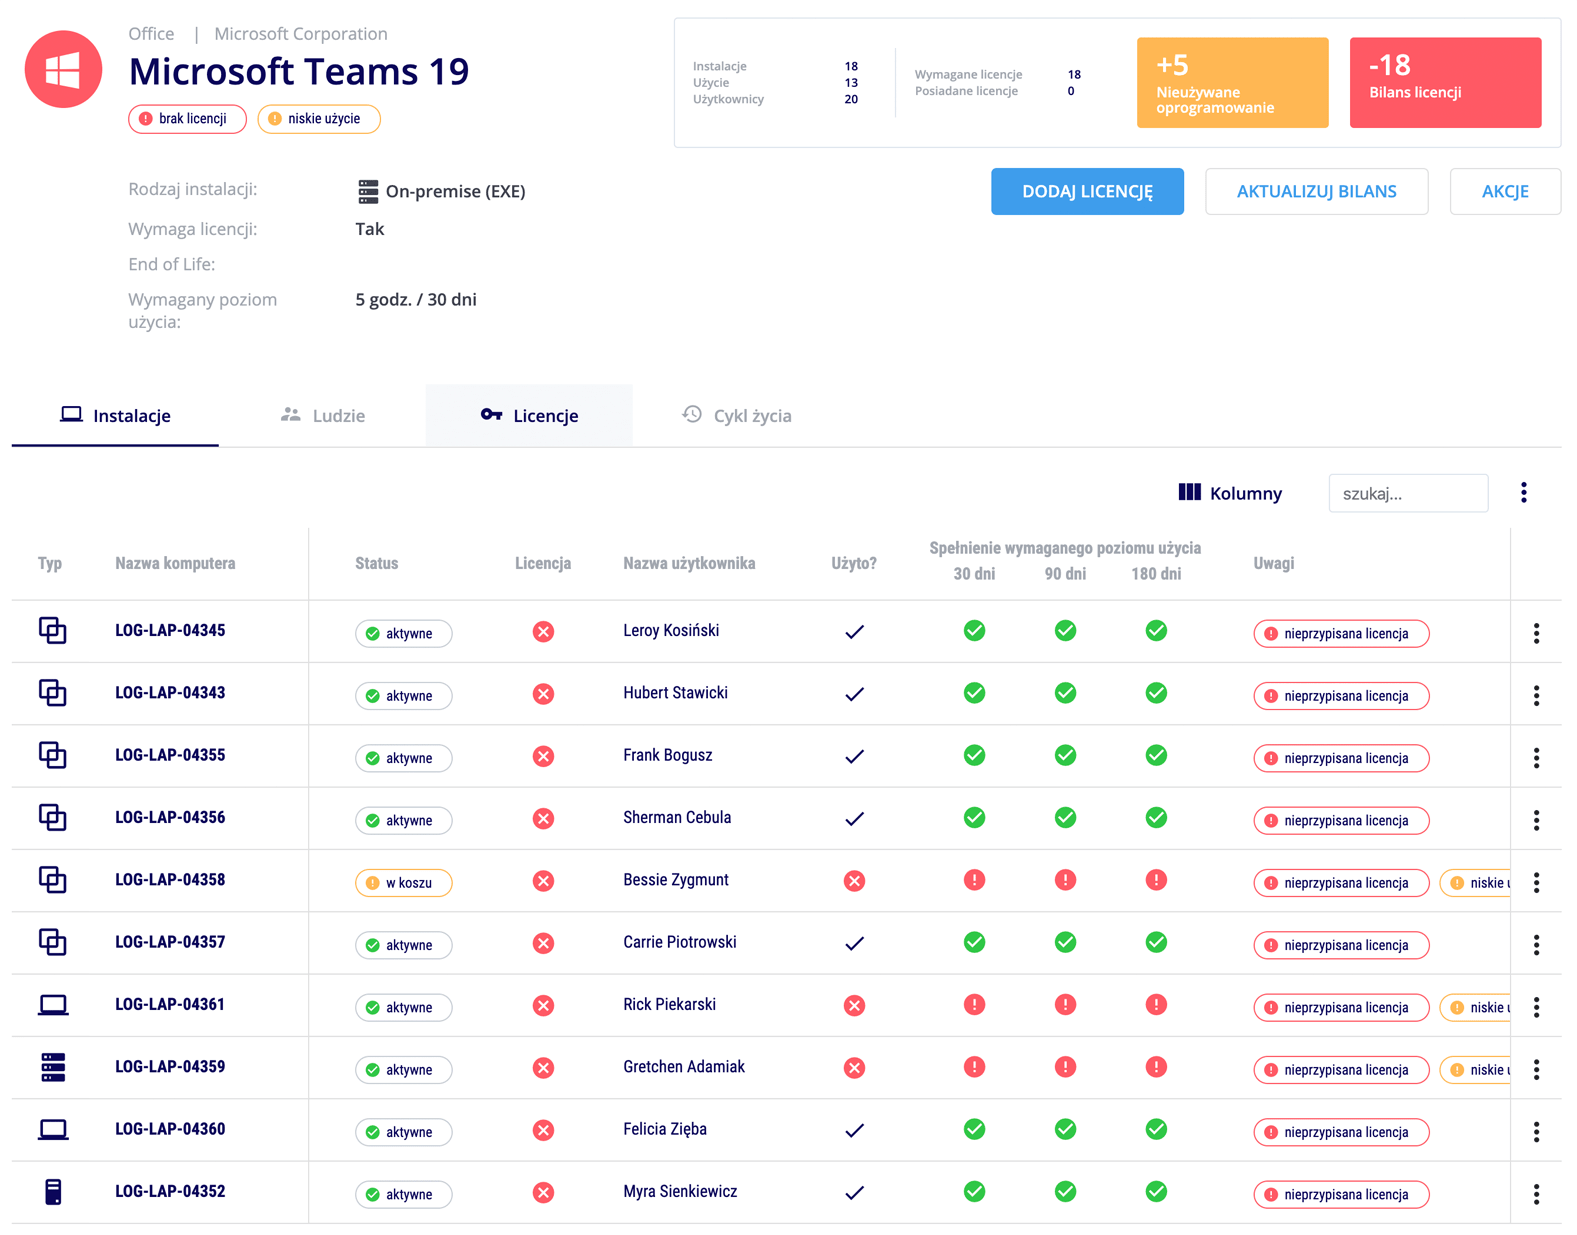Click the server type icon for LOG-LAP-04359
The height and width of the screenshot is (1235, 1577).
(53, 1067)
